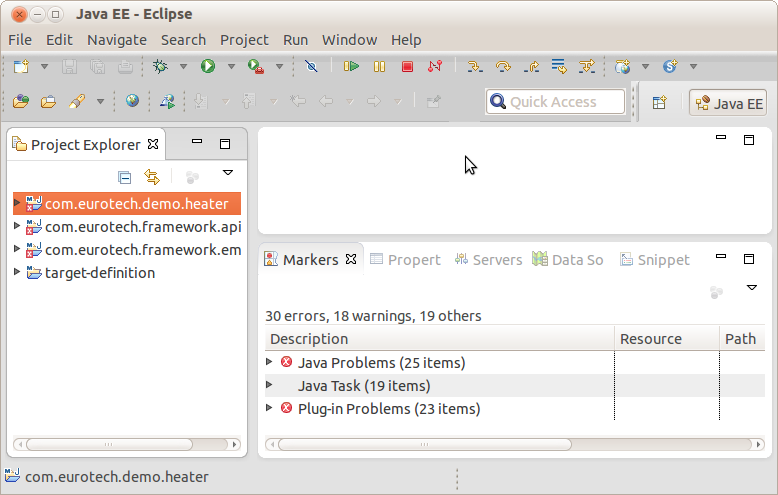Click the Open Web Browser globe icon
The height and width of the screenshot is (495, 778).
point(132,101)
